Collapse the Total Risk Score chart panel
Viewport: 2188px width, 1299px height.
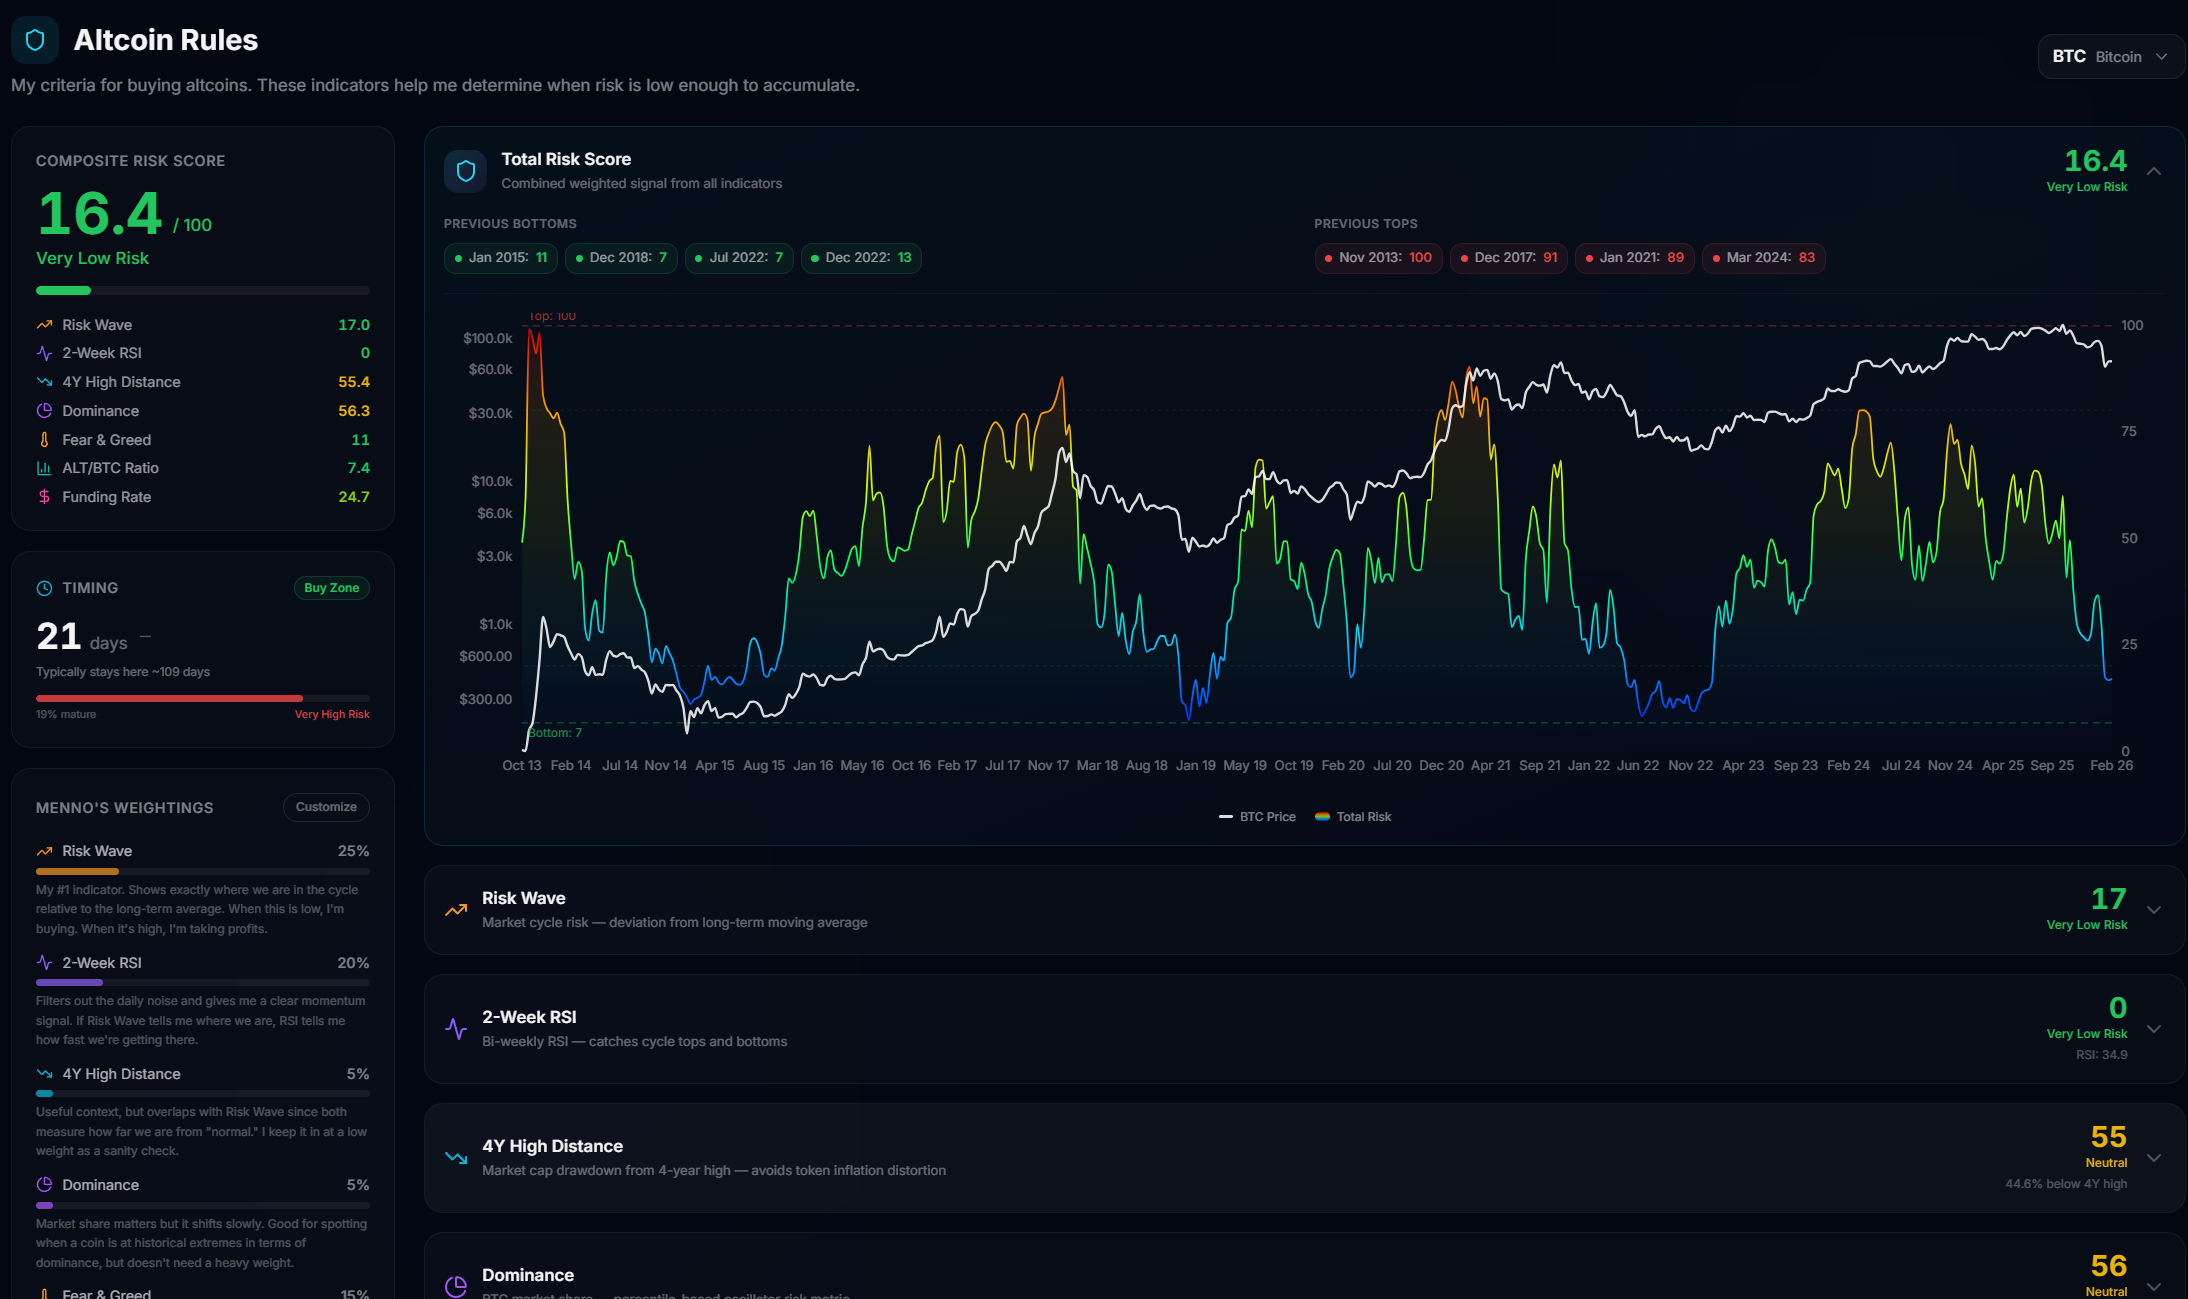[2154, 170]
